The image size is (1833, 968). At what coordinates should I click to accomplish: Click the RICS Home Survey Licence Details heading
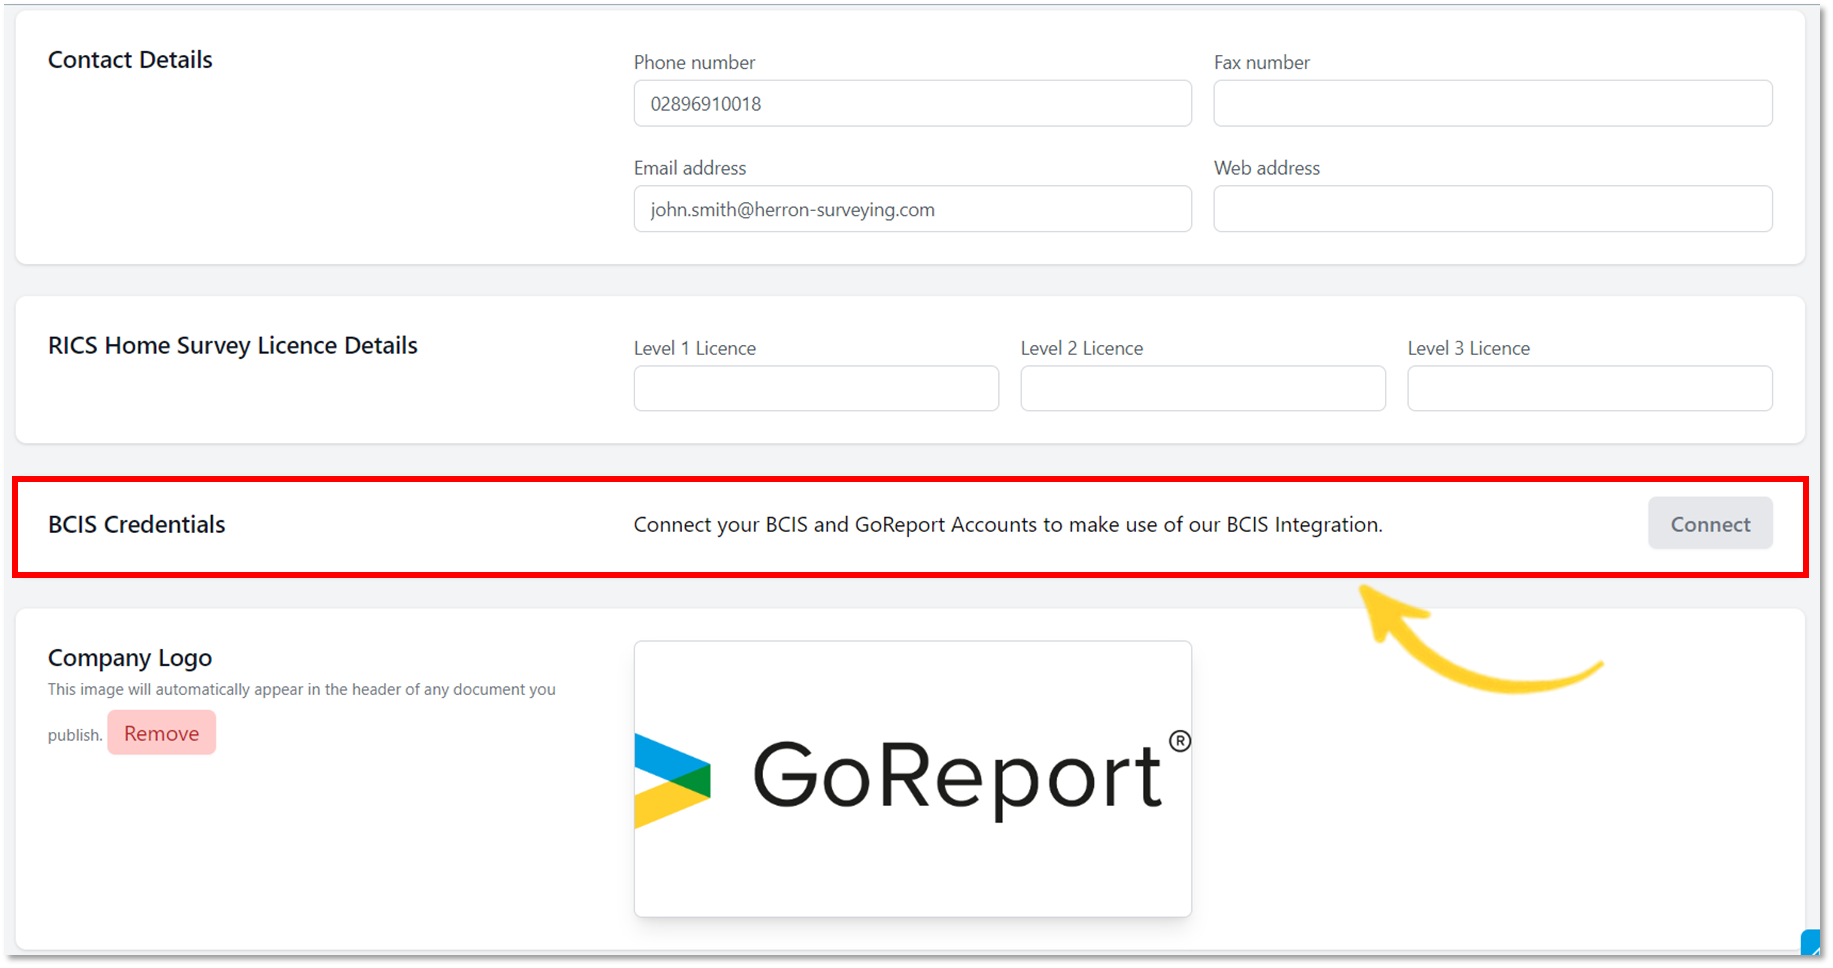pyautogui.click(x=233, y=345)
